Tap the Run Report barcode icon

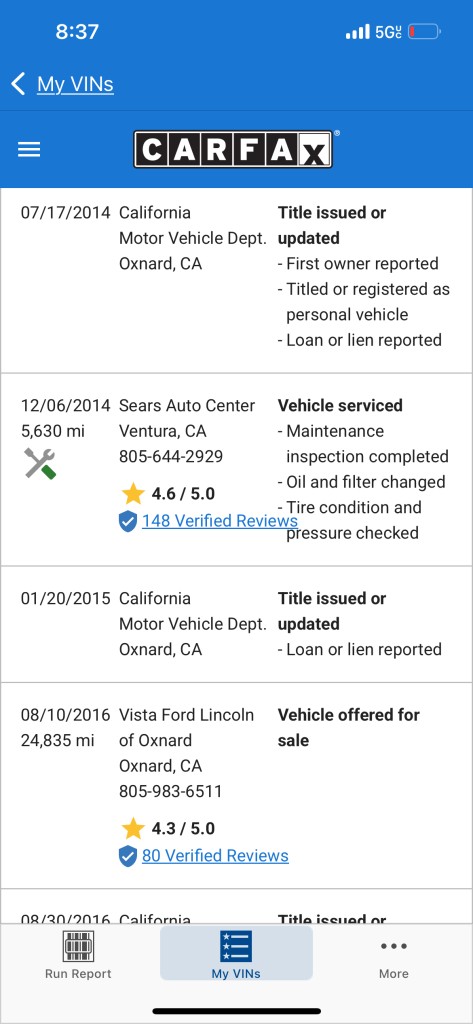coord(78,946)
